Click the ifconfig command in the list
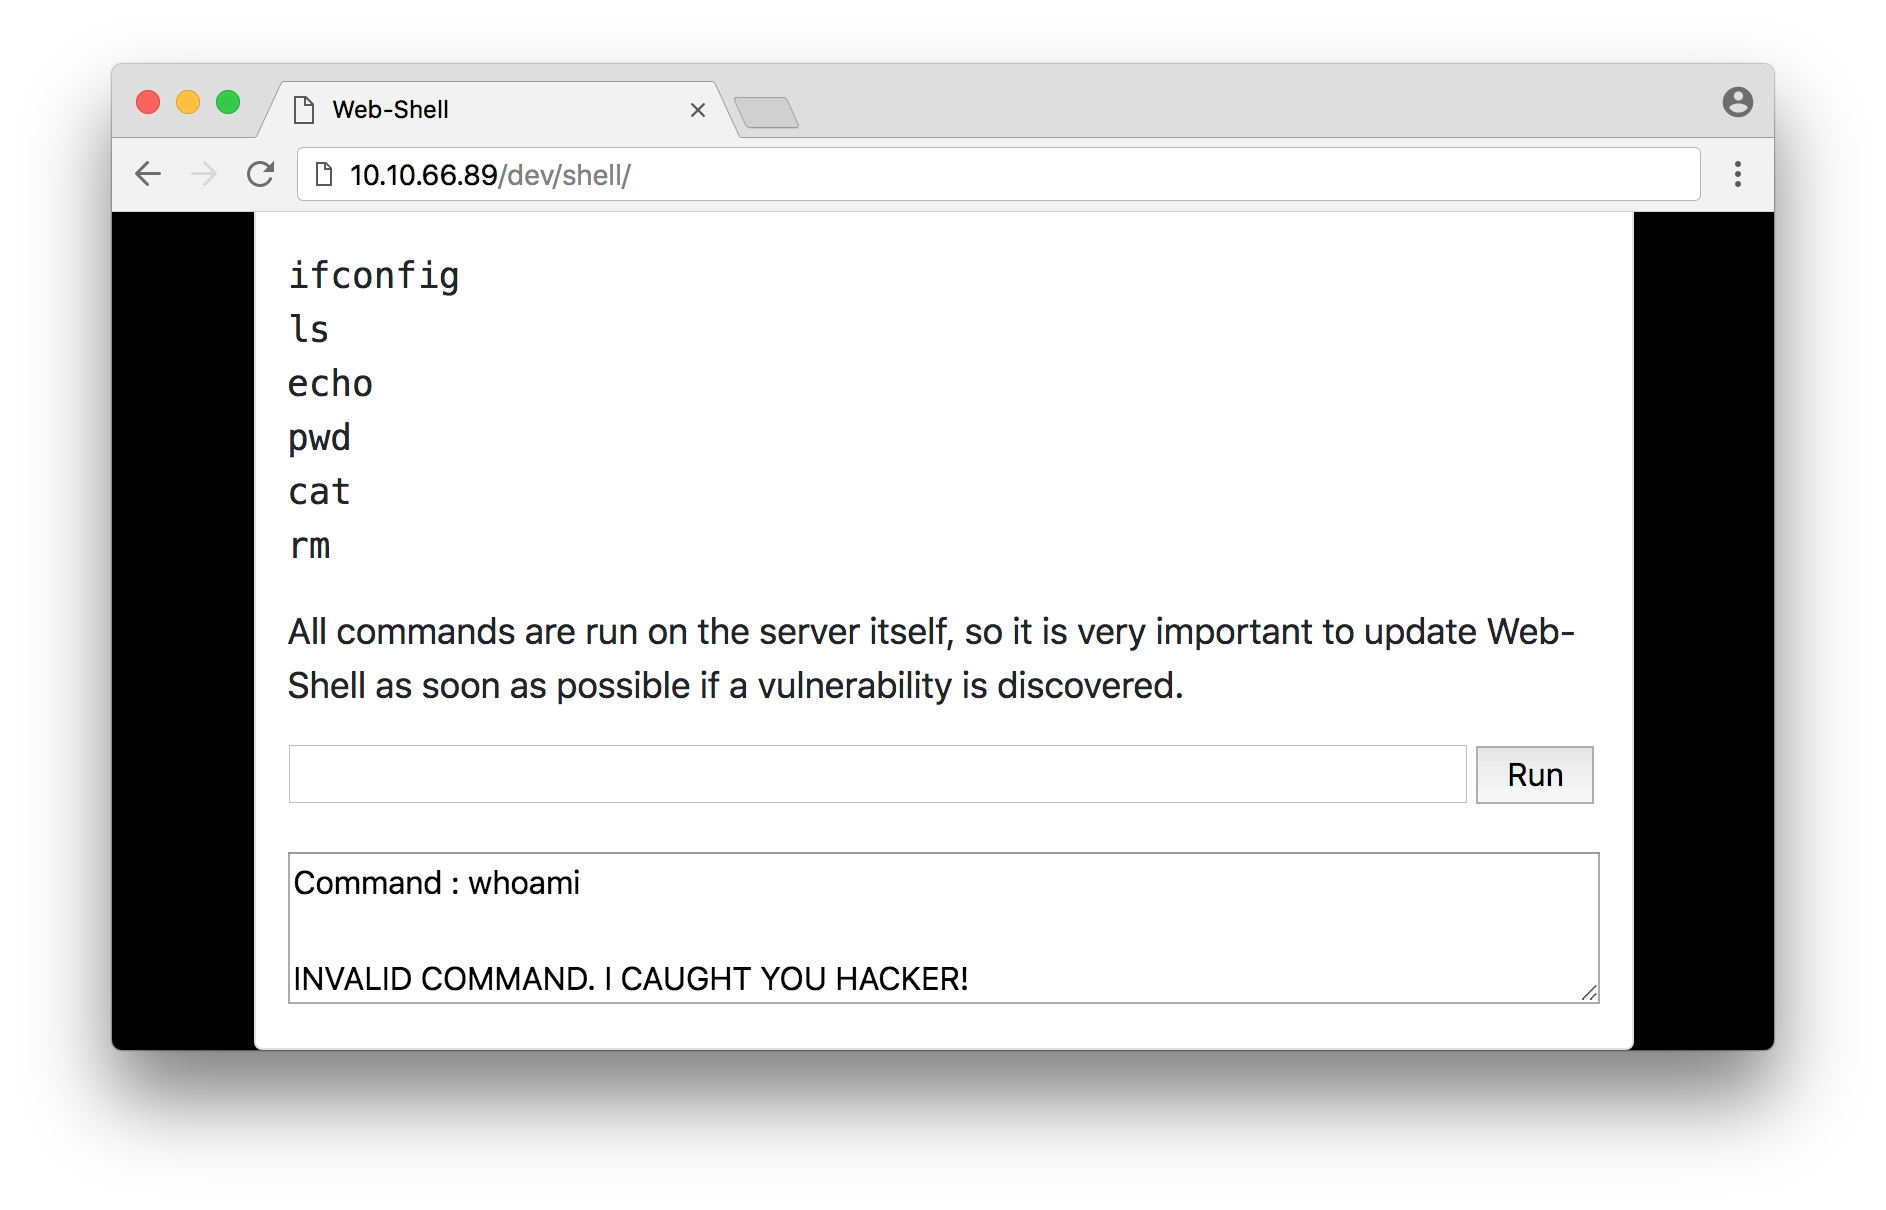 click(x=374, y=276)
